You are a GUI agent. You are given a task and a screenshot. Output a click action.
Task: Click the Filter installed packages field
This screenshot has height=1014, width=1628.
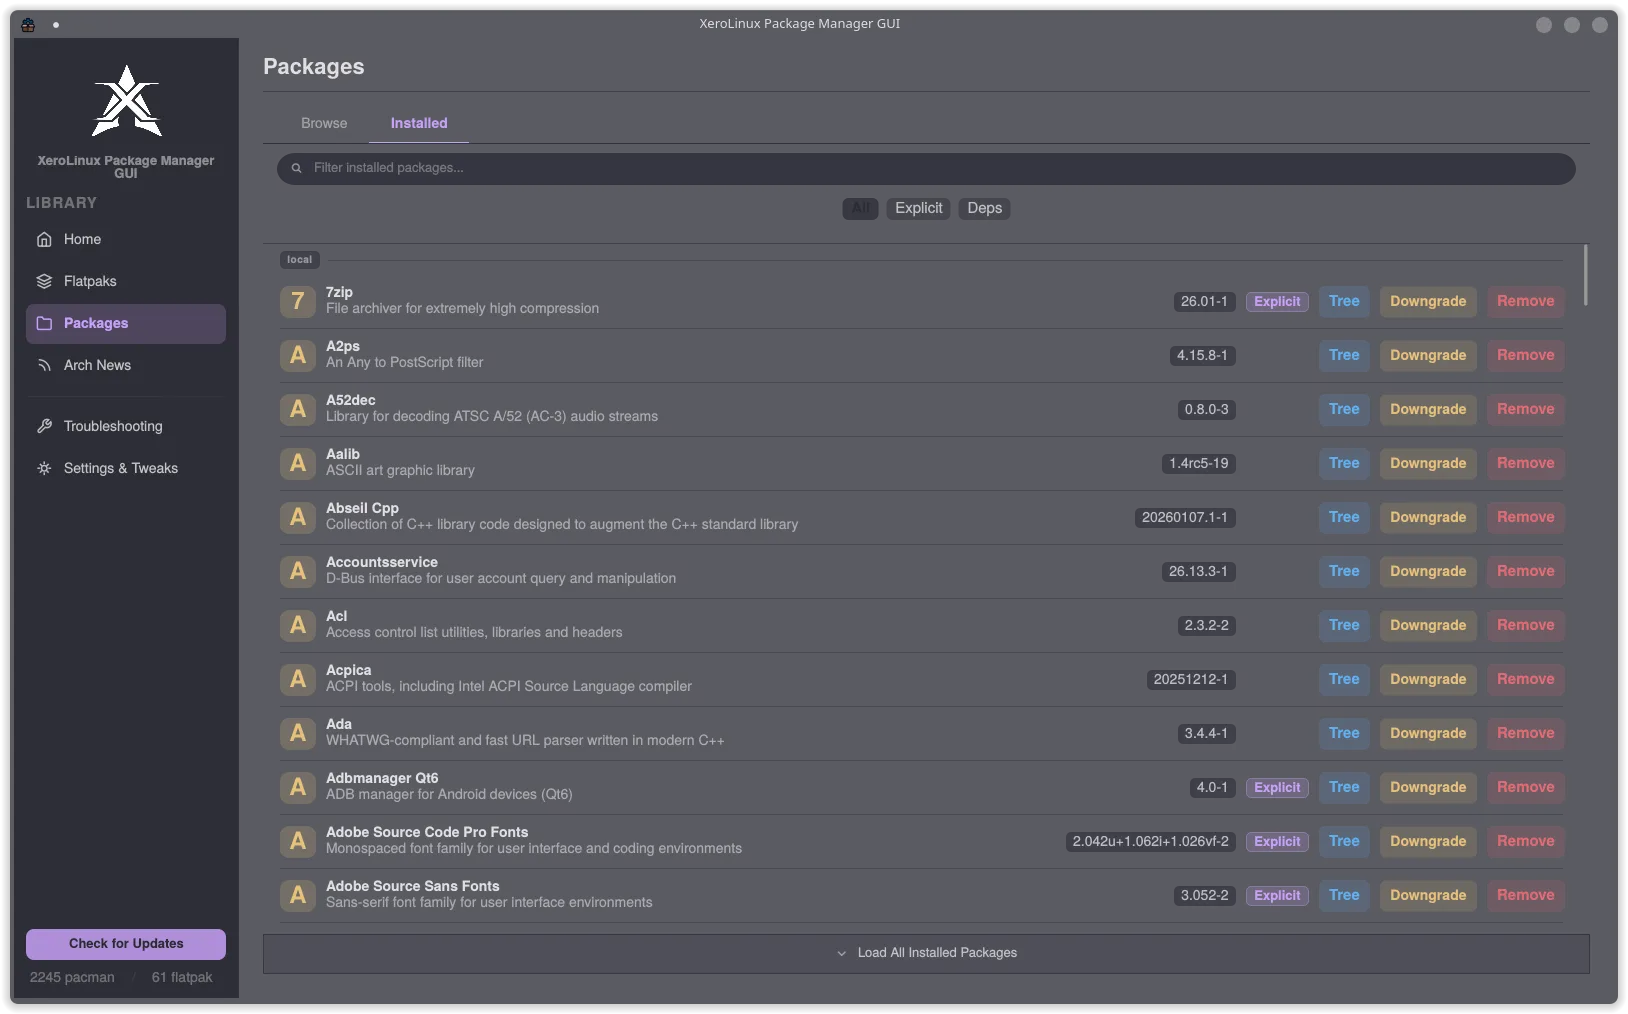[926, 168]
